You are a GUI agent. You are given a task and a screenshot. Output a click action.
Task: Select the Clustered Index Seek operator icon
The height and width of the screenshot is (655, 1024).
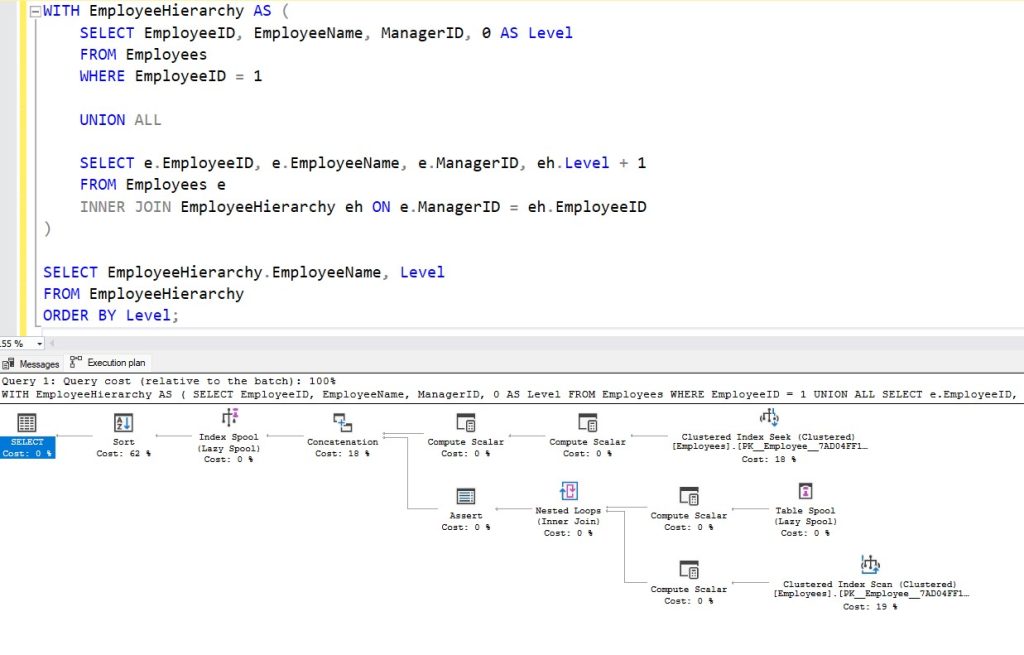pos(768,417)
